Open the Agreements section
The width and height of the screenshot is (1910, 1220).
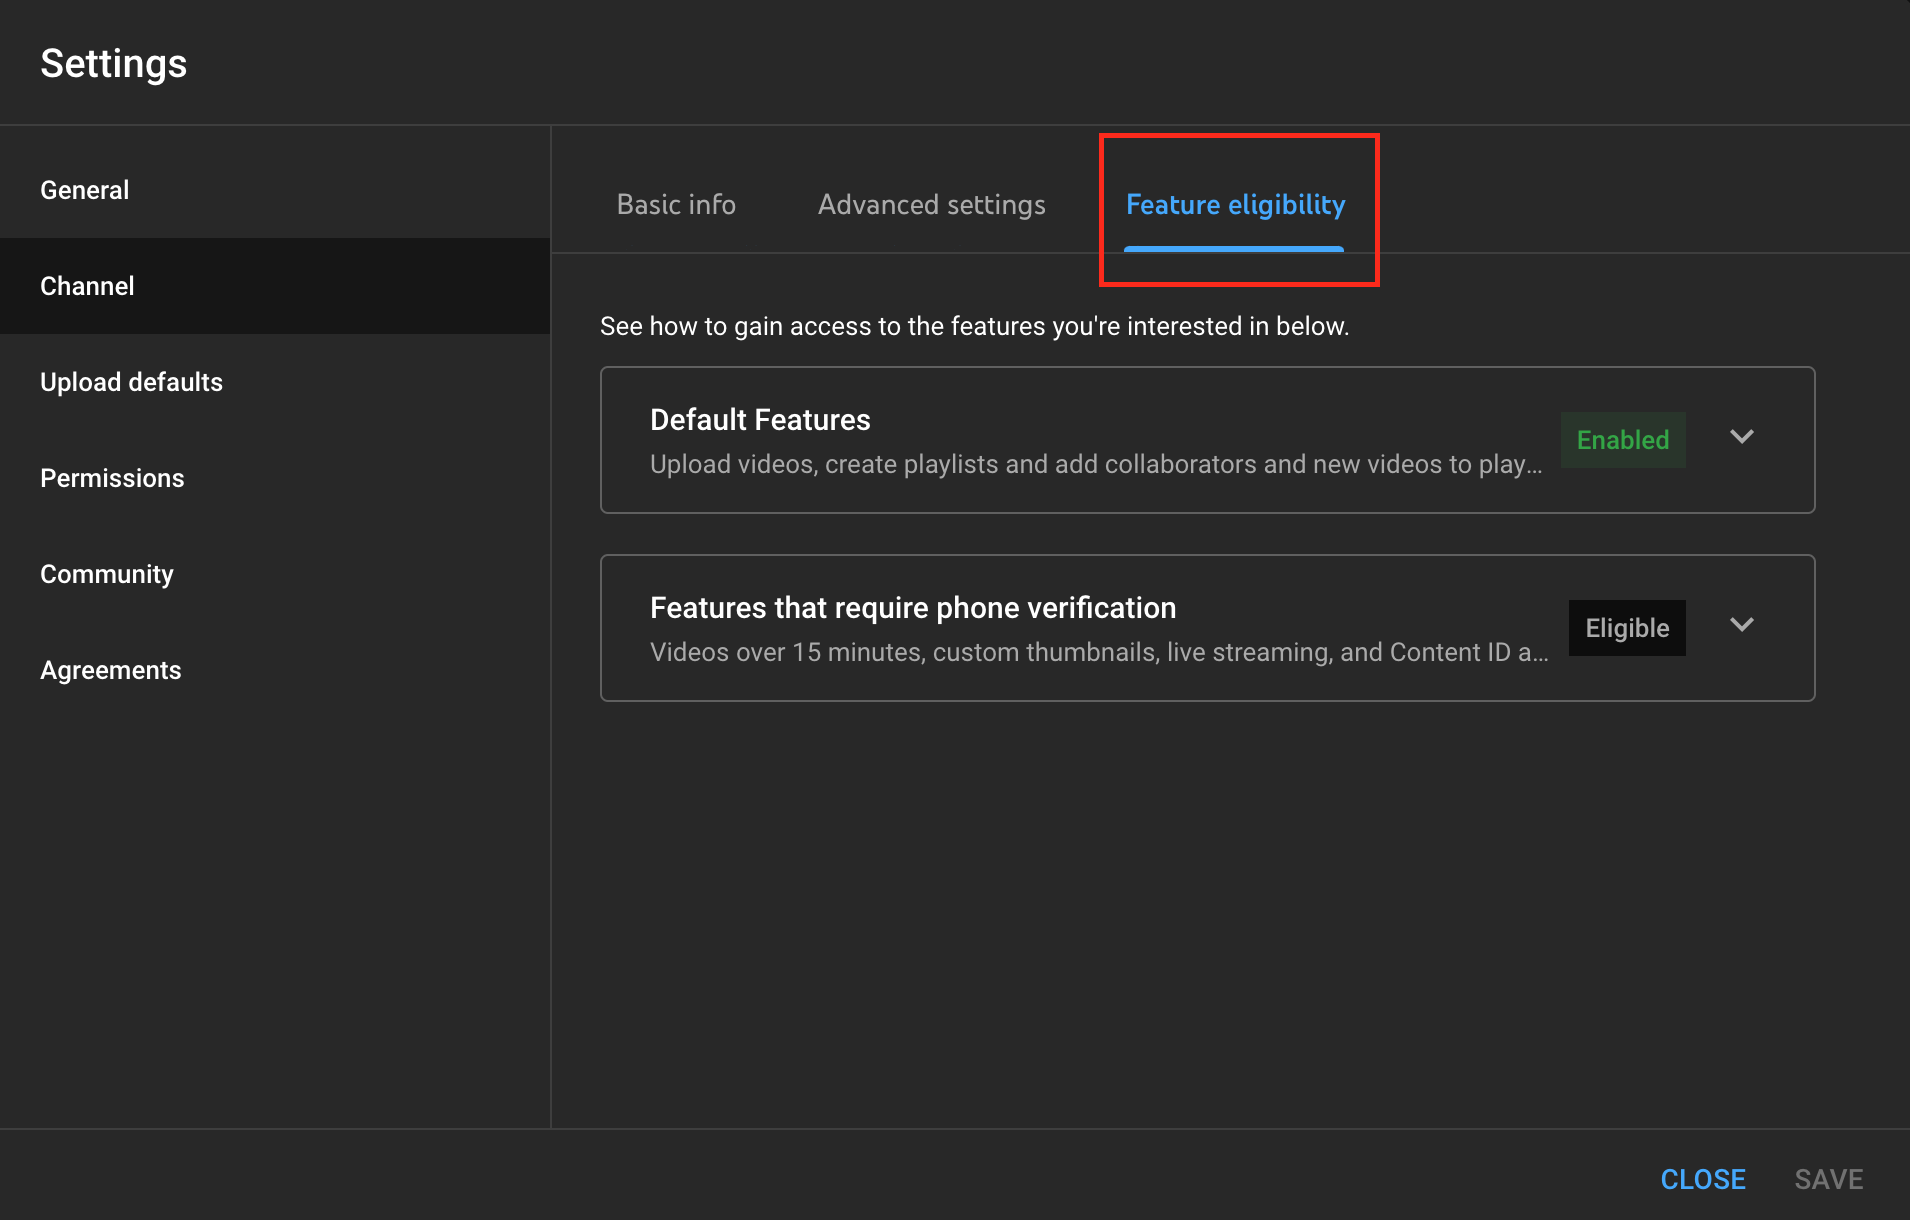tap(275, 670)
